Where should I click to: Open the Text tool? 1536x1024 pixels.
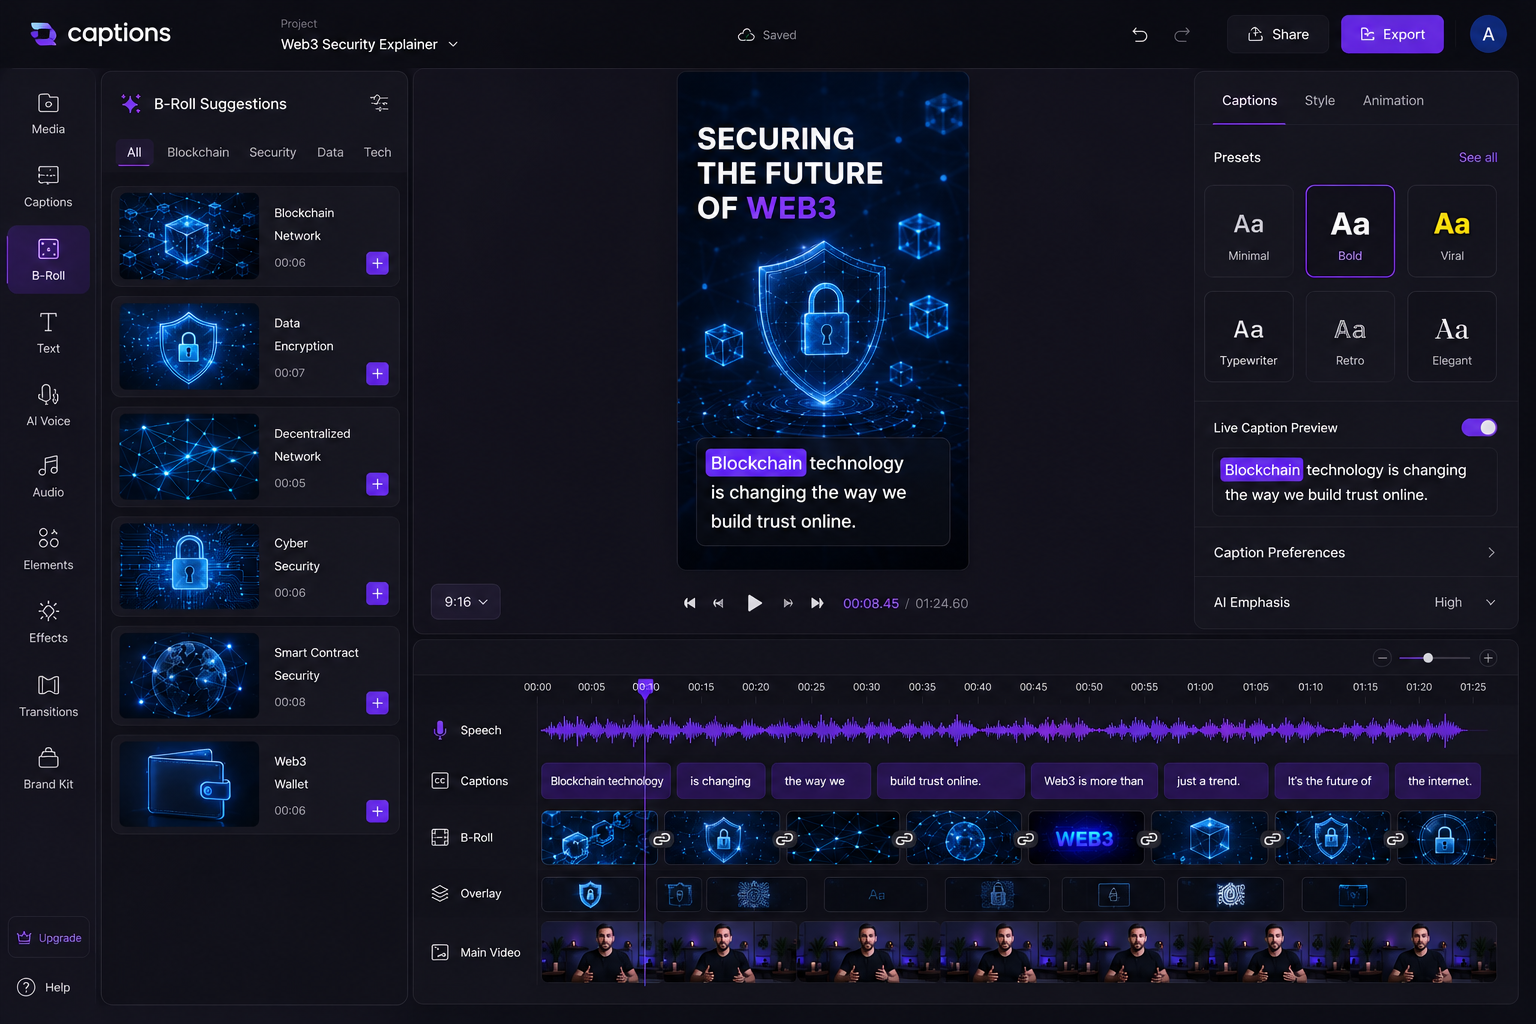pyautogui.click(x=48, y=333)
